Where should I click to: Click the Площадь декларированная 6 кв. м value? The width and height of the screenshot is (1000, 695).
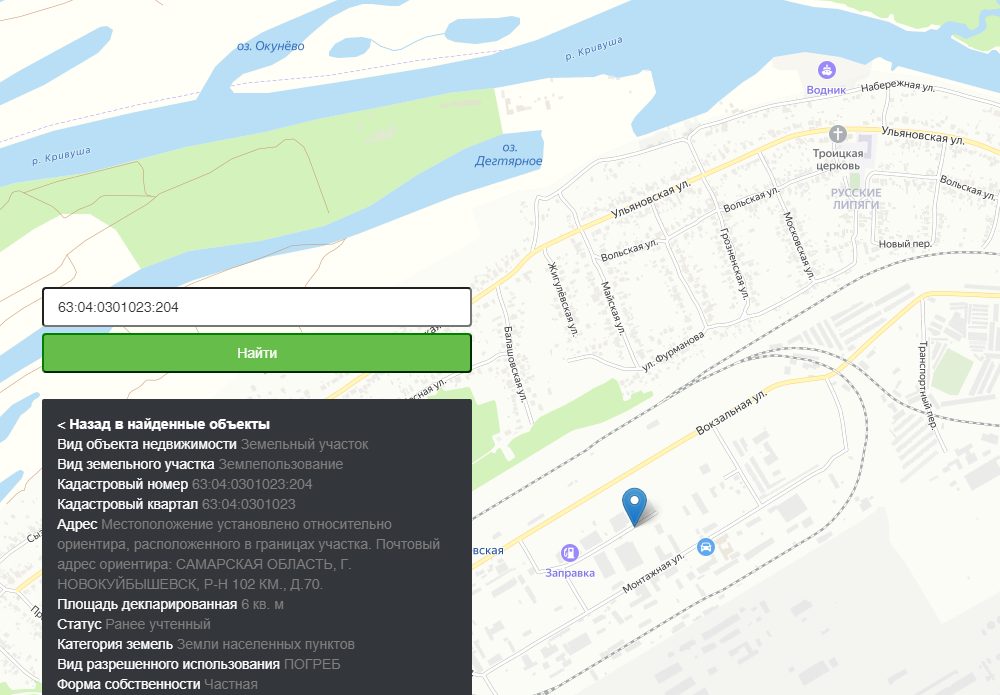(x=262, y=604)
